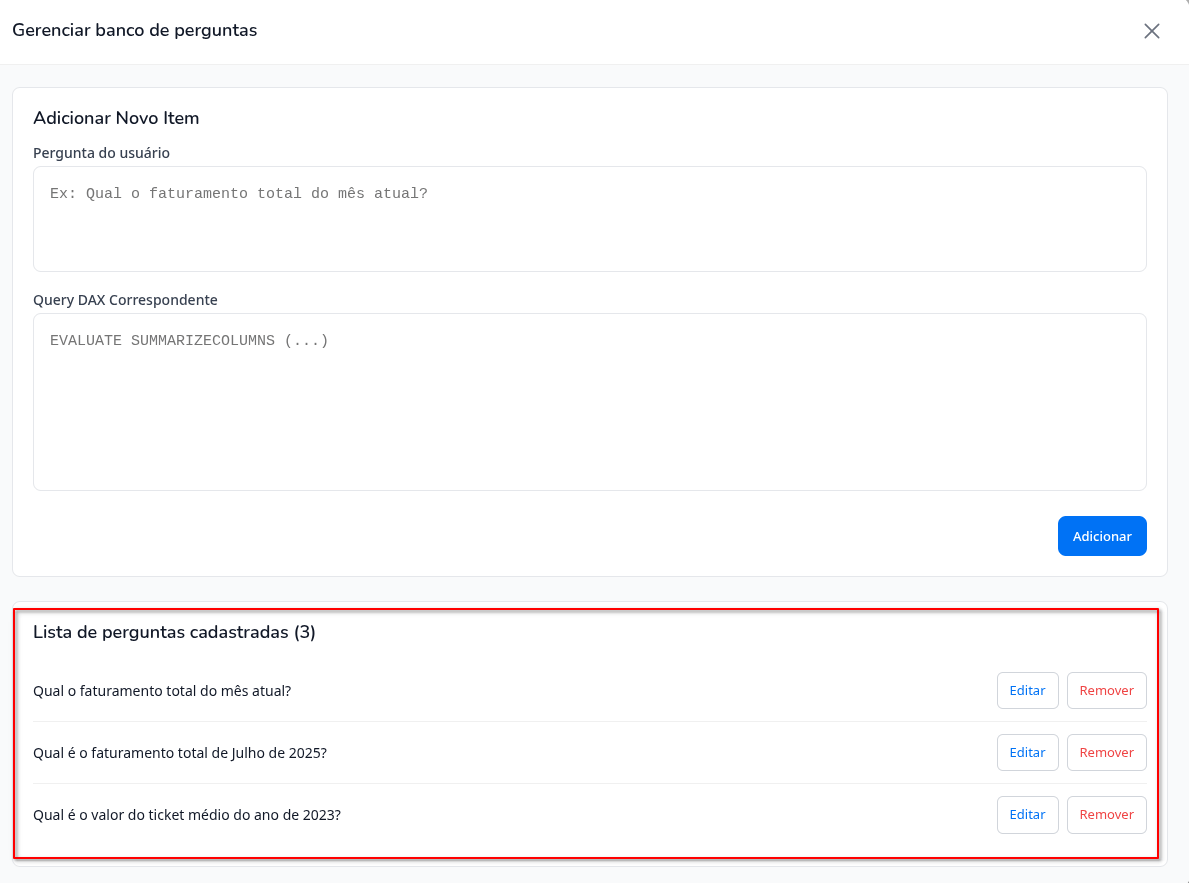Remove the 'ticket médio do ano de 2023' question
This screenshot has width=1189, height=883.
point(1106,815)
